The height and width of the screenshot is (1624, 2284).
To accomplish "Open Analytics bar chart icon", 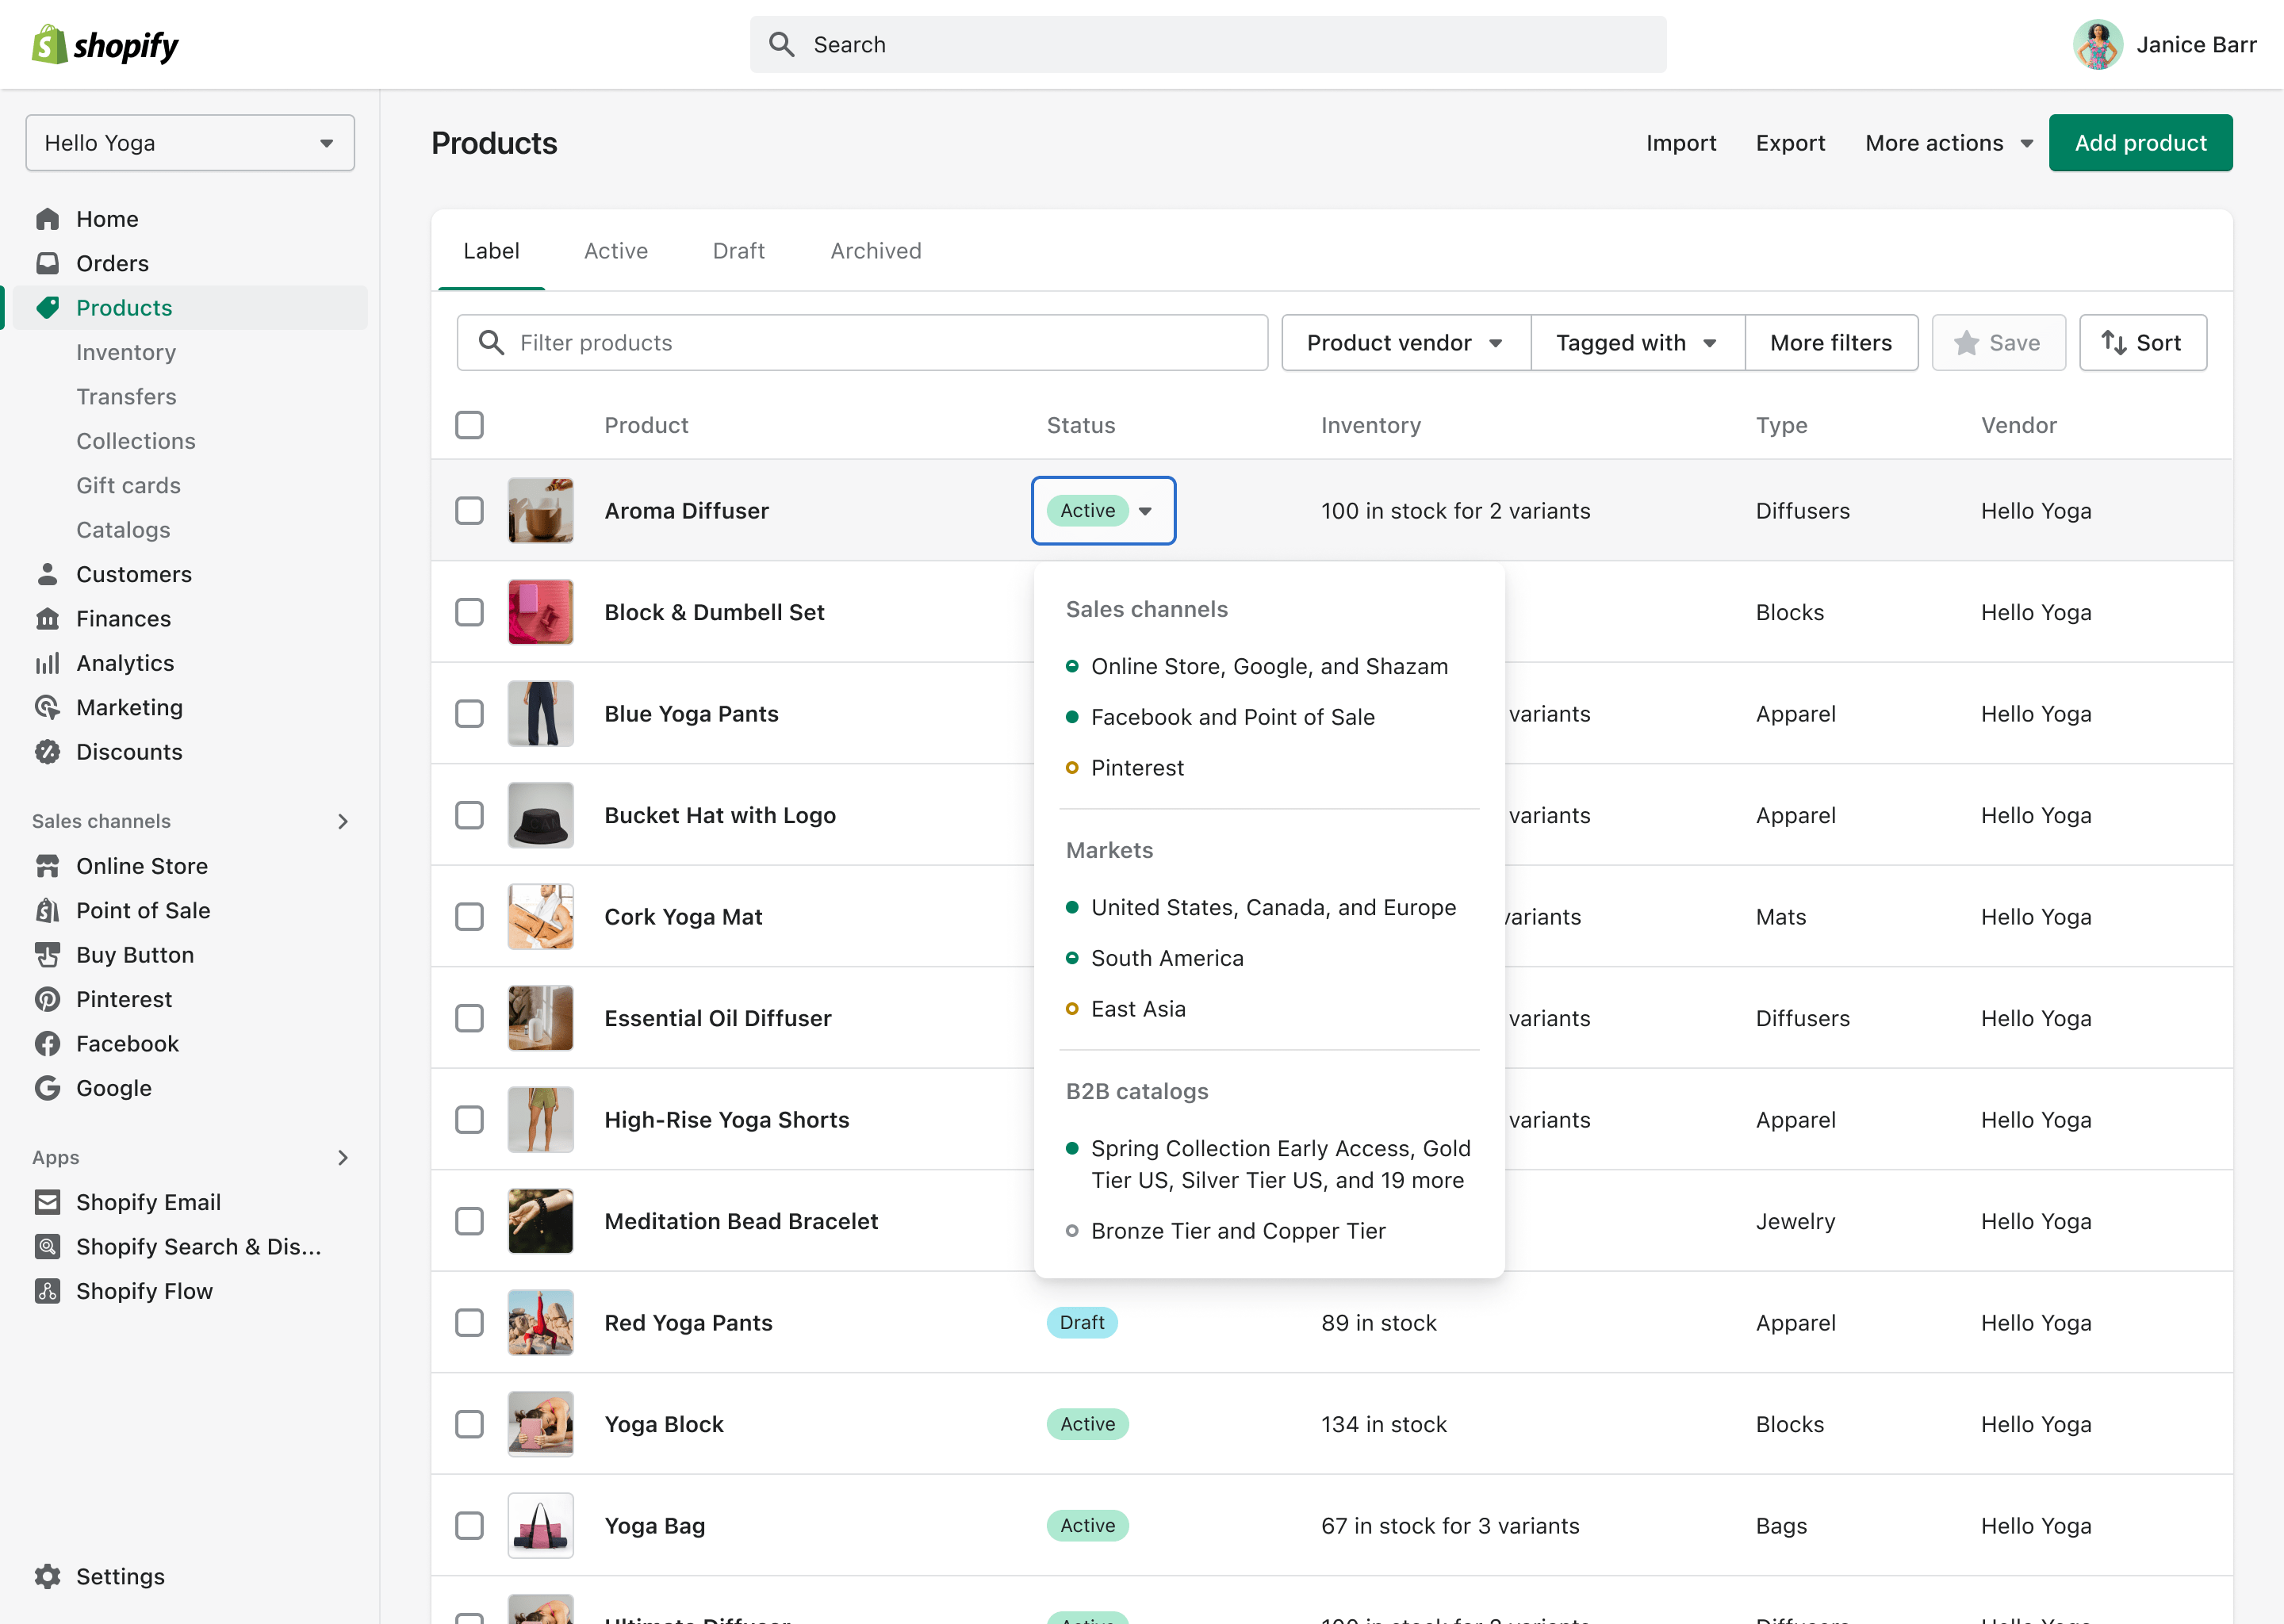I will (47, 663).
